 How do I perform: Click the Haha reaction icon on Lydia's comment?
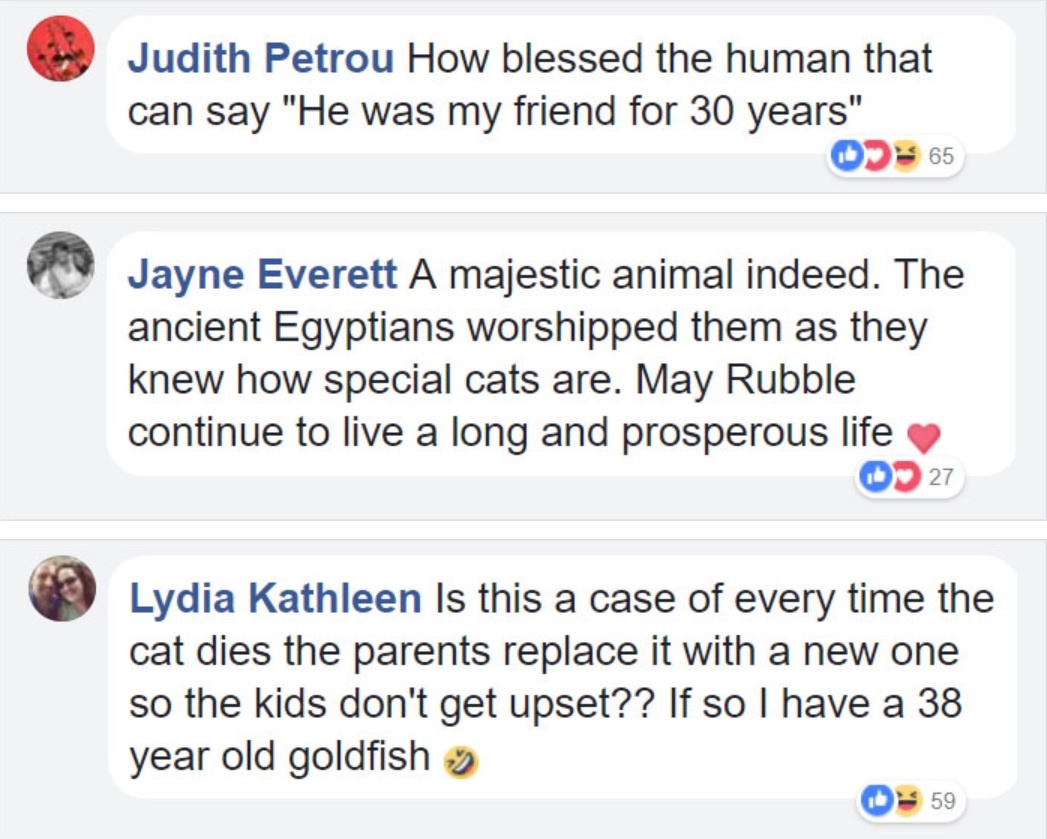pos(905,800)
